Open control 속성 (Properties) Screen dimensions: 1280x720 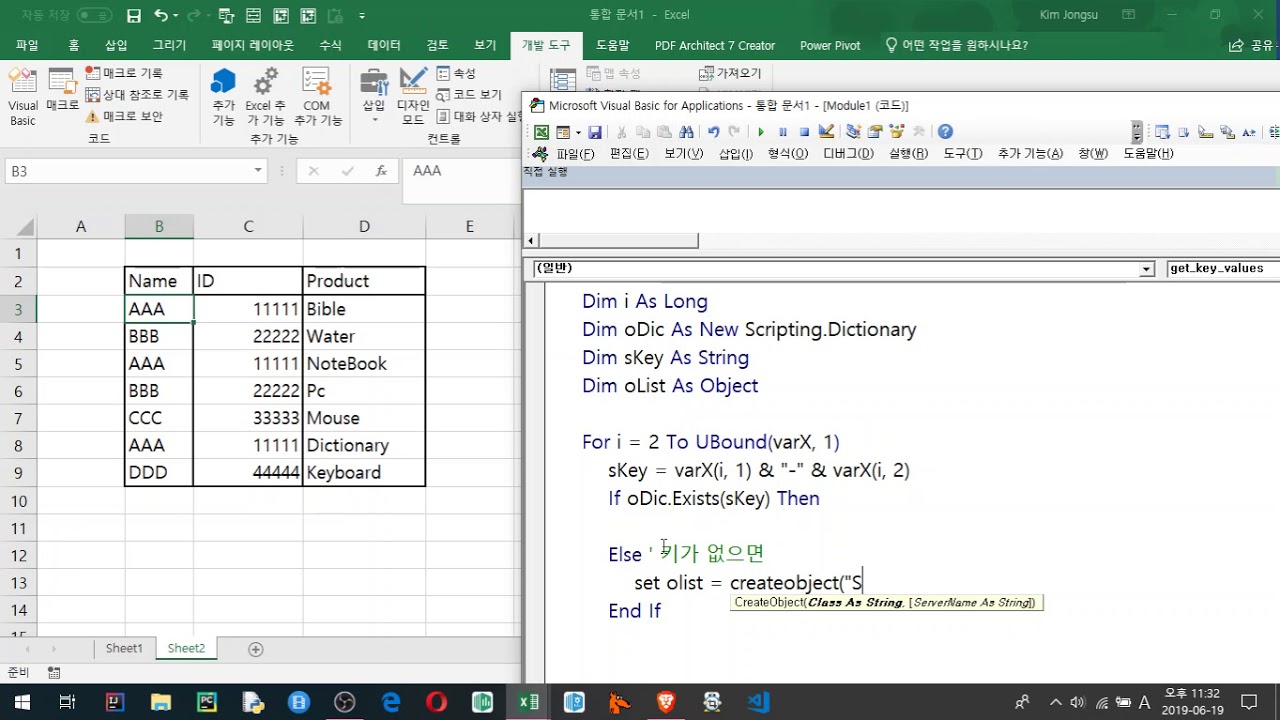(457, 74)
